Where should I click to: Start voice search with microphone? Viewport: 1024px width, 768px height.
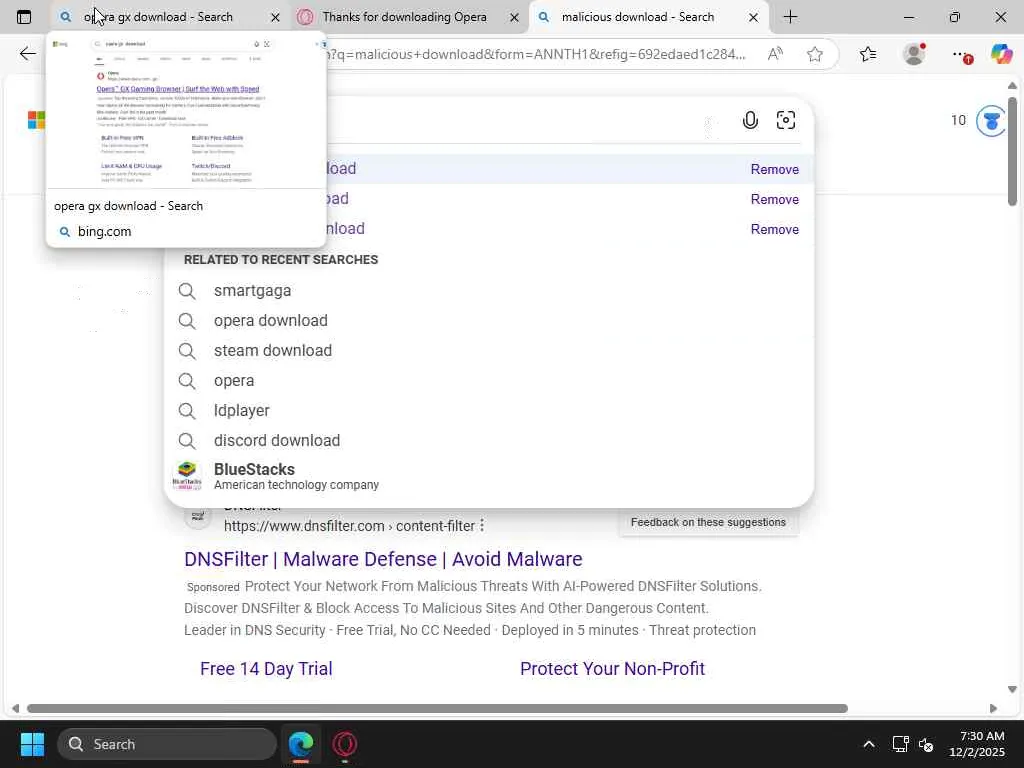(750, 120)
